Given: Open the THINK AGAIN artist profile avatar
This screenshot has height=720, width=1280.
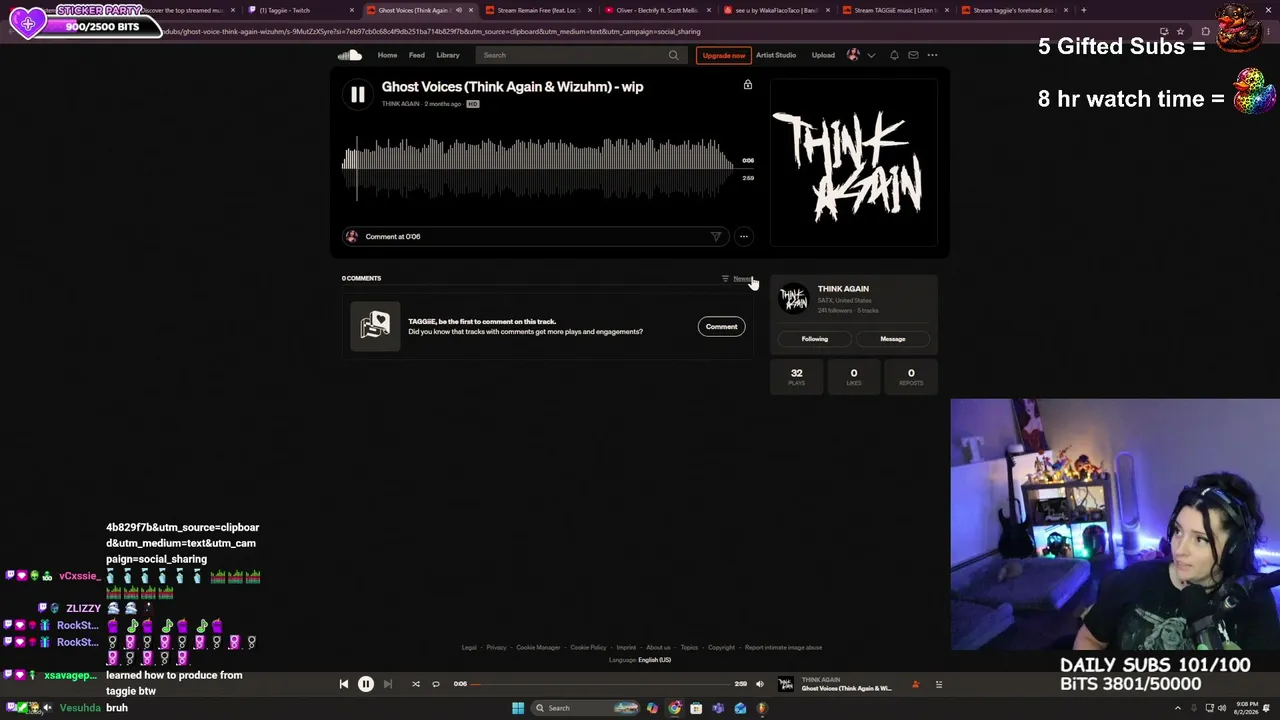Looking at the screenshot, I should tap(793, 298).
